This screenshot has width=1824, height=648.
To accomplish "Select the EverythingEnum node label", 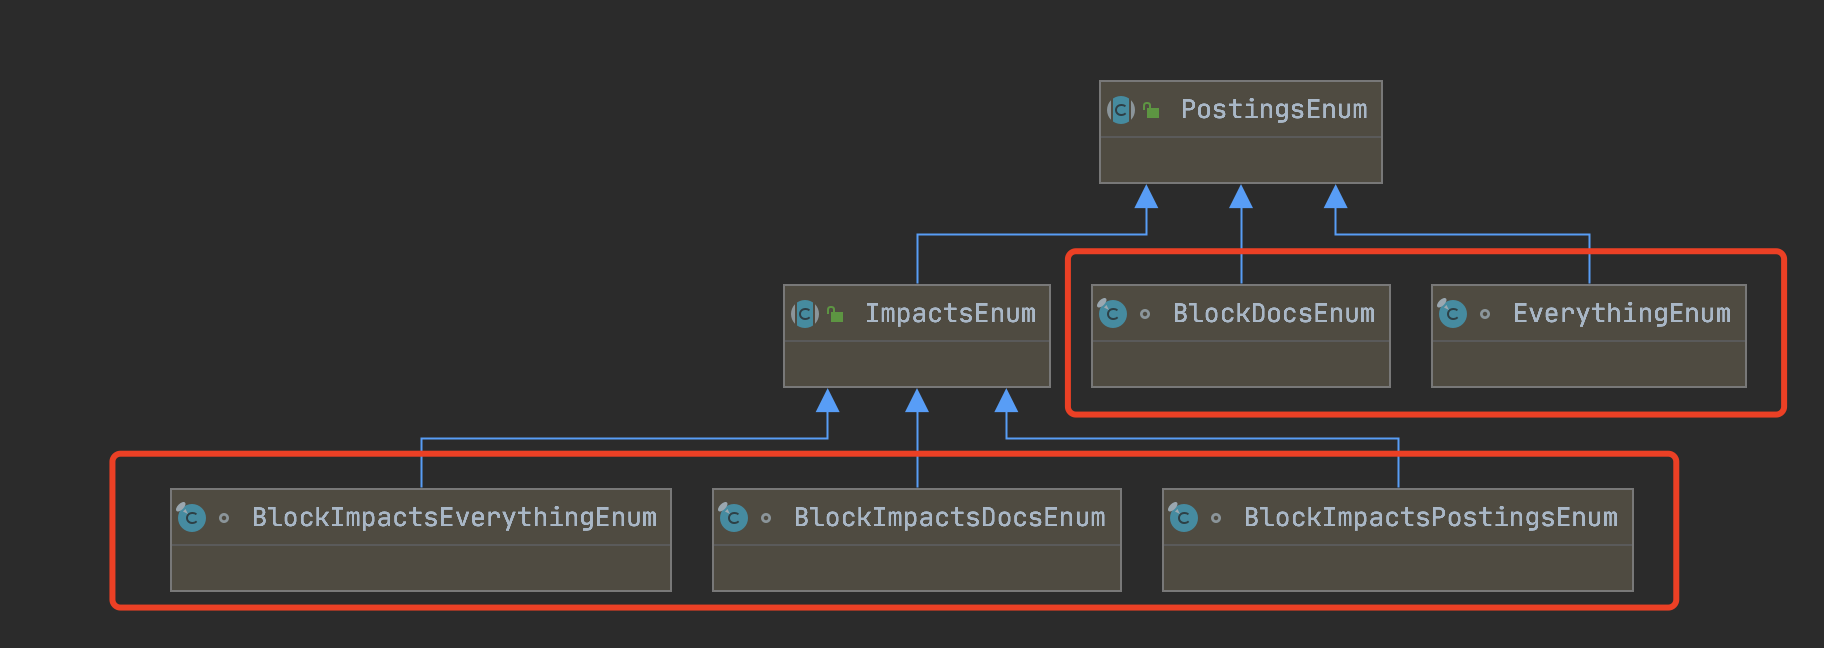I will coord(1621,313).
